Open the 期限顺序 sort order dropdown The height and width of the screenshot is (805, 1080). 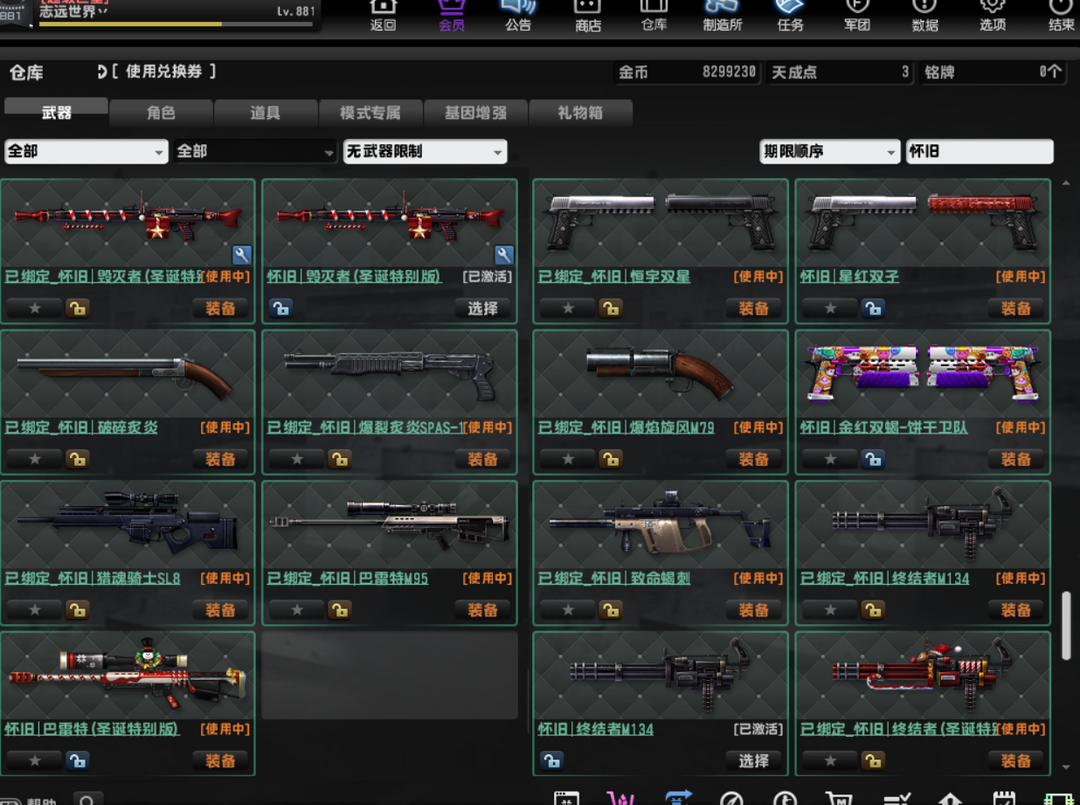pyautogui.click(x=829, y=152)
